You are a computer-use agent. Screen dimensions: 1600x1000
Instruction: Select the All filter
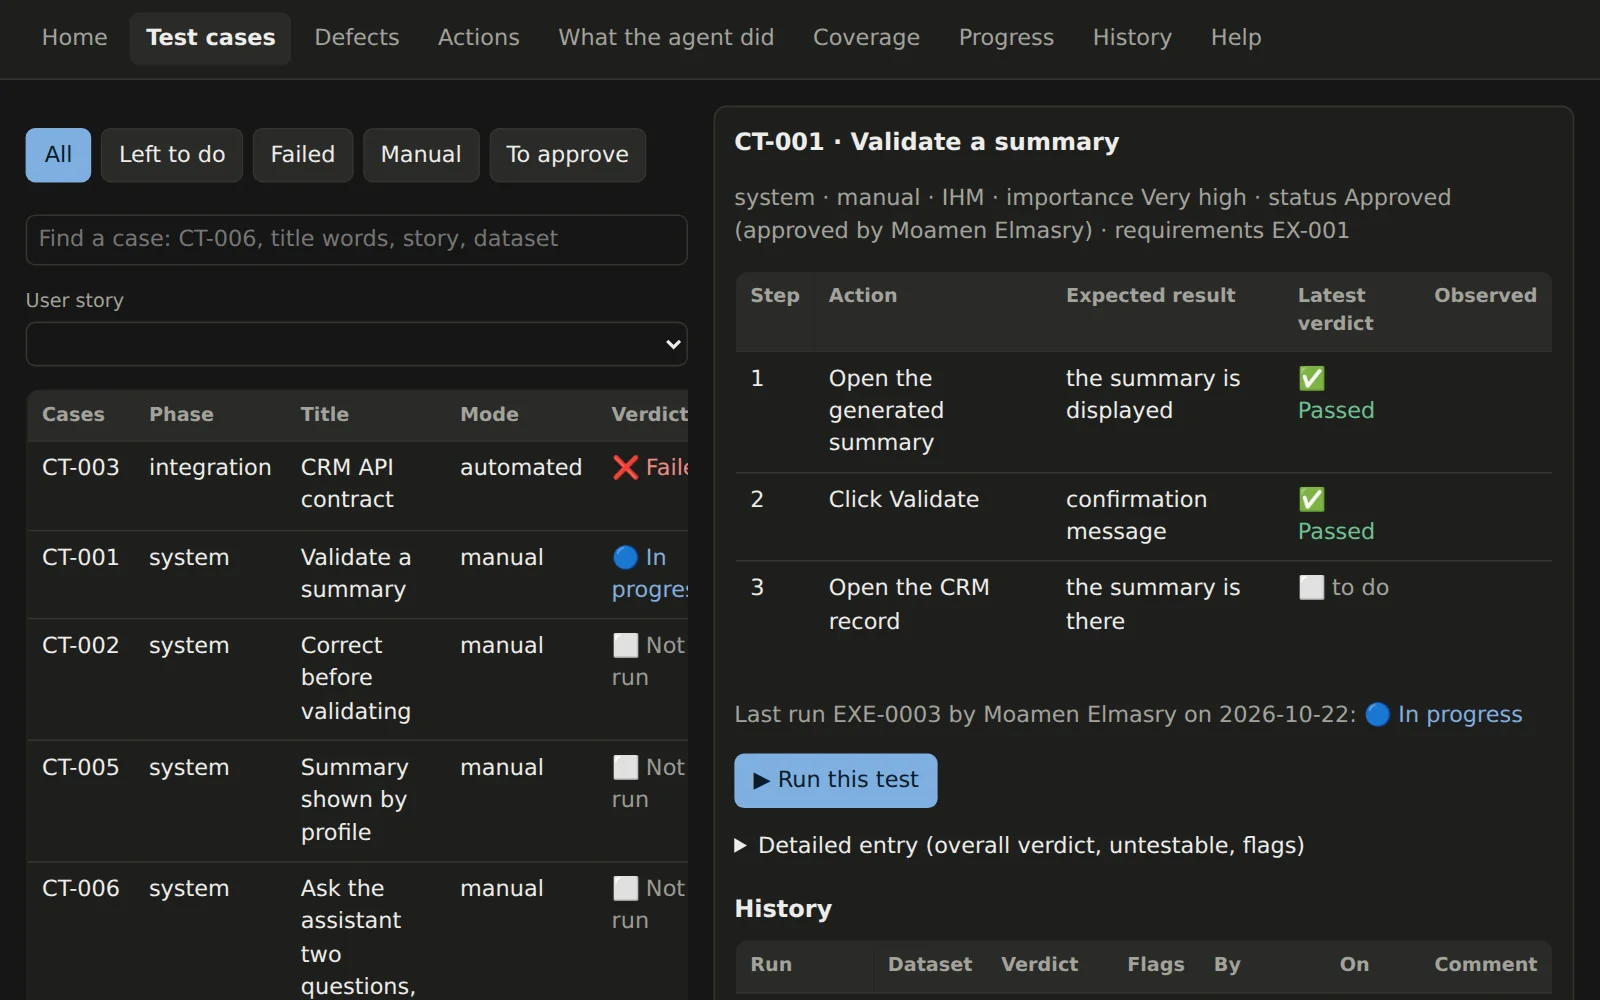(x=58, y=155)
